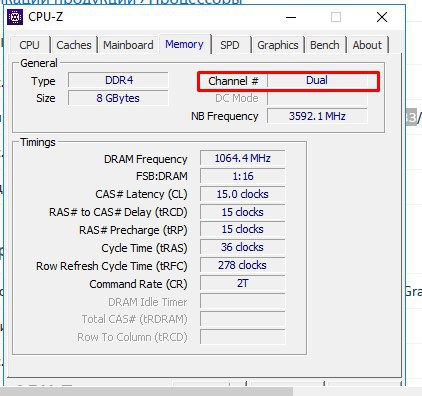Click the FSB:DRAM label

pos(162,176)
